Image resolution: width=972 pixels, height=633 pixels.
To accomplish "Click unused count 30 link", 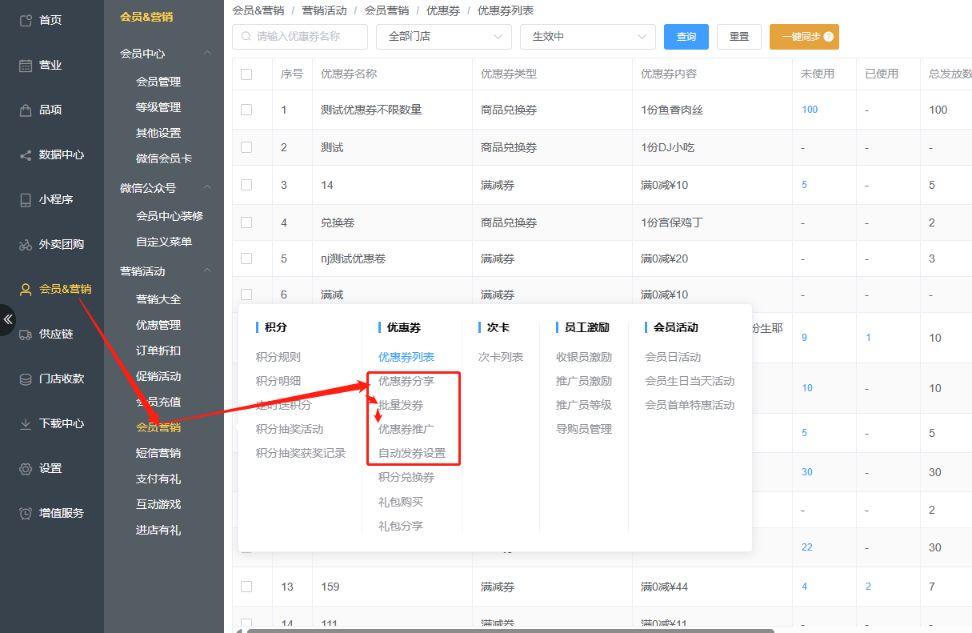I will [806, 472].
